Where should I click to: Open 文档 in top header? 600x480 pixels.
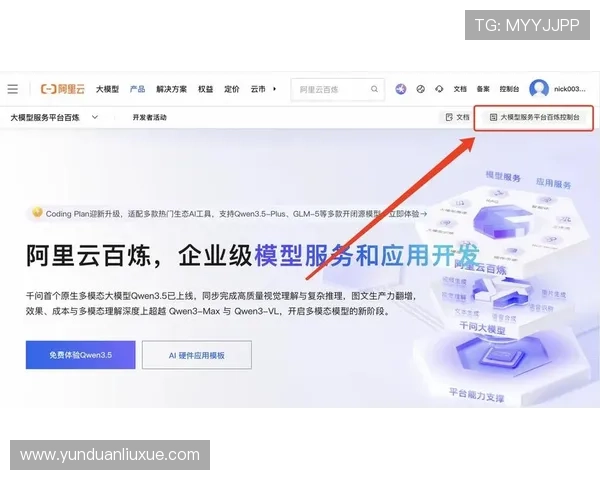coord(460,89)
